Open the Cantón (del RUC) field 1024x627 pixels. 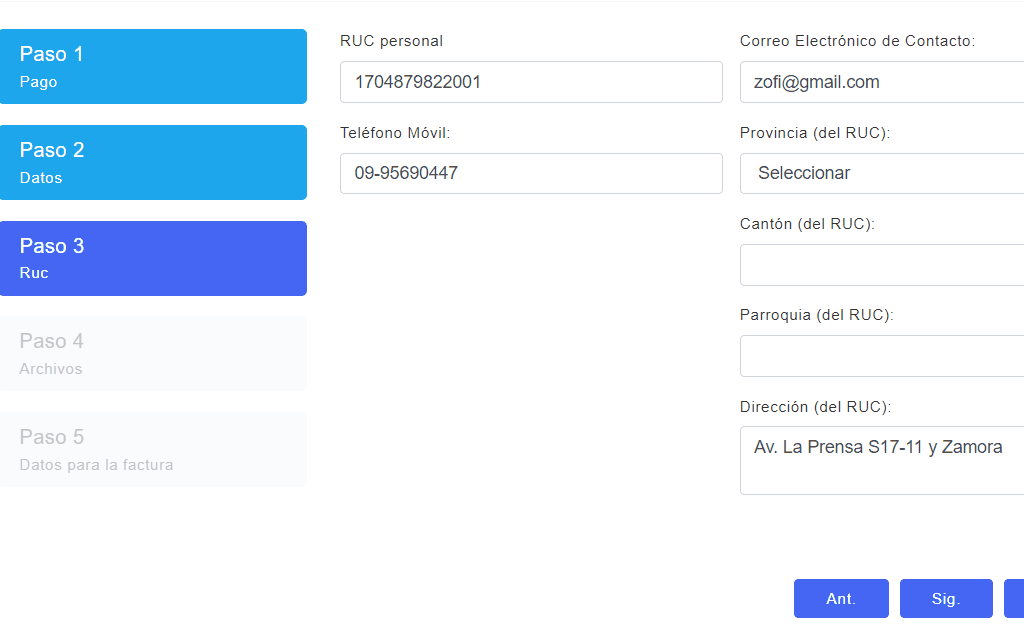882,265
